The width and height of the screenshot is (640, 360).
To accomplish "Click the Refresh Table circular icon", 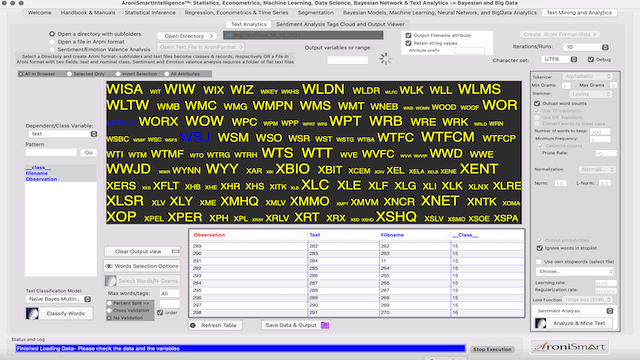I will click(193, 325).
